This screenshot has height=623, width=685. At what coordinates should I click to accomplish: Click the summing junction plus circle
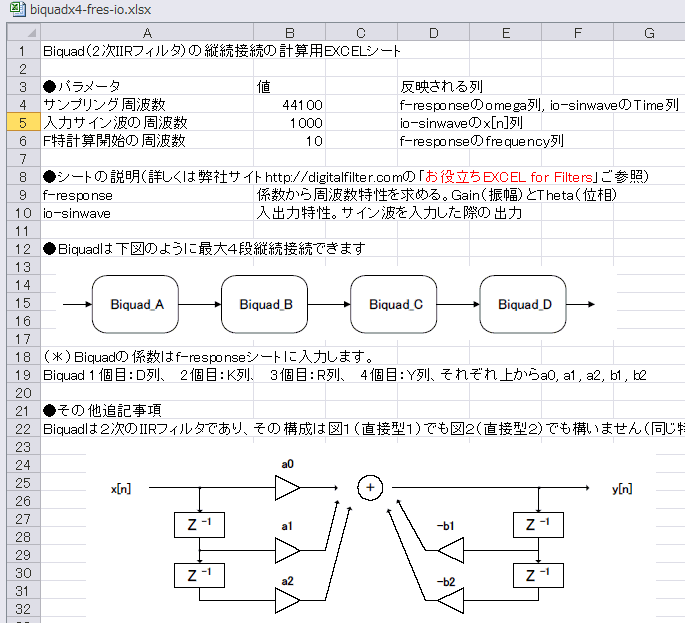tap(370, 488)
